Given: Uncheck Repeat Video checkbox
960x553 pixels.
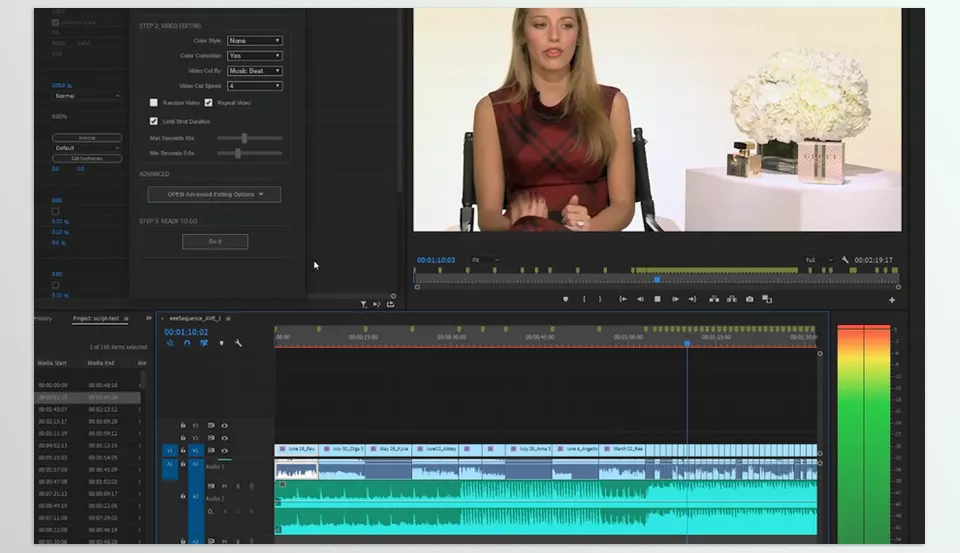Looking at the screenshot, I should 209,103.
